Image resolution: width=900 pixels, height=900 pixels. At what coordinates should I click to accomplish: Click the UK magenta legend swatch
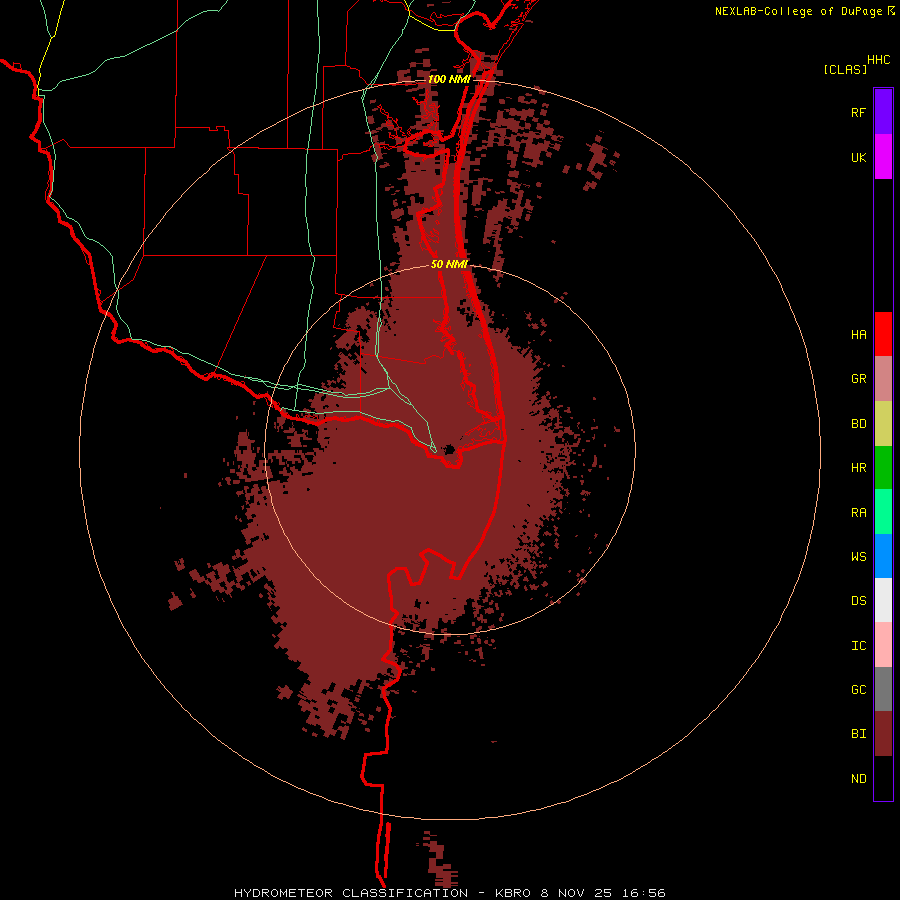(x=883, y=157)
